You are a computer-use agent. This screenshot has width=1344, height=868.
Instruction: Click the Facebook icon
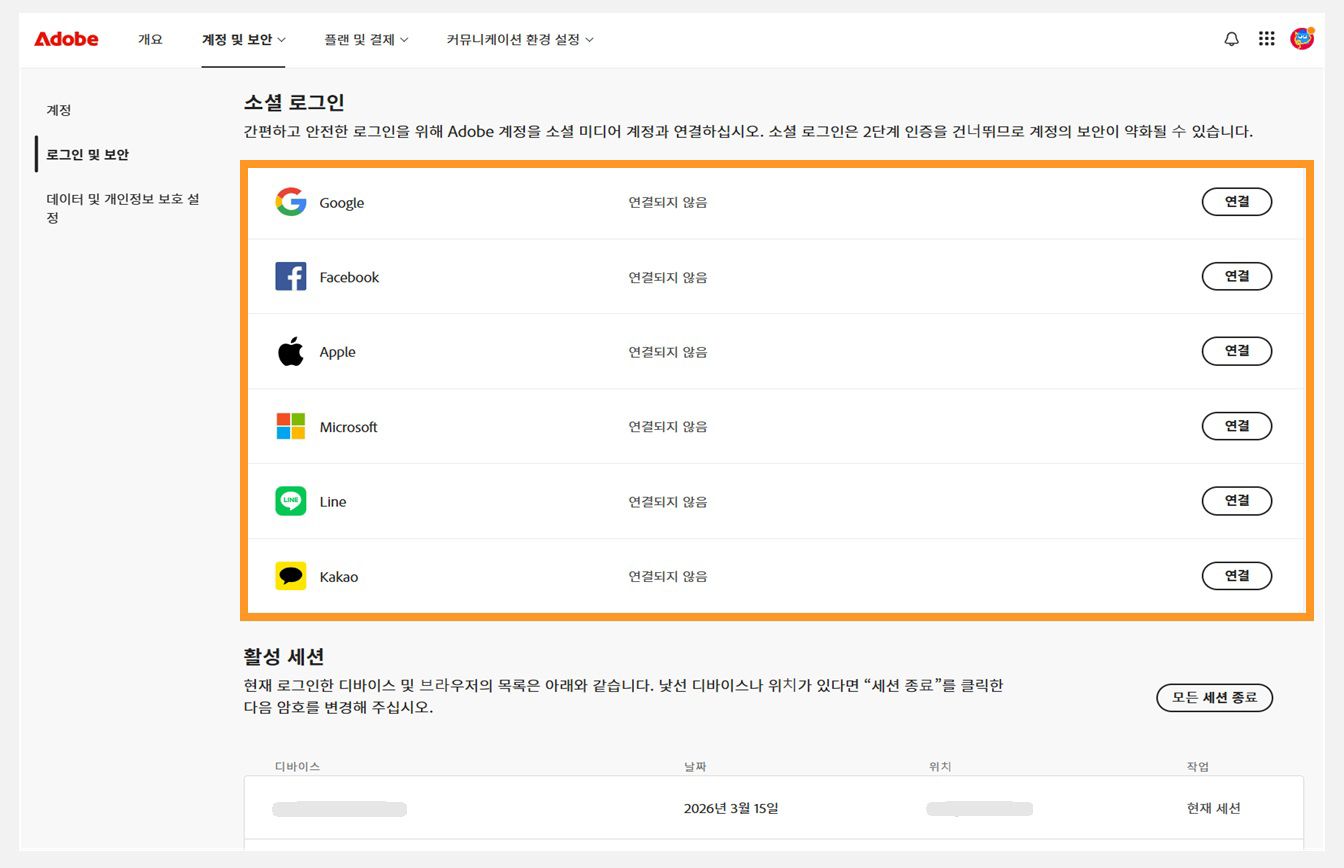(x=290, y=276)
